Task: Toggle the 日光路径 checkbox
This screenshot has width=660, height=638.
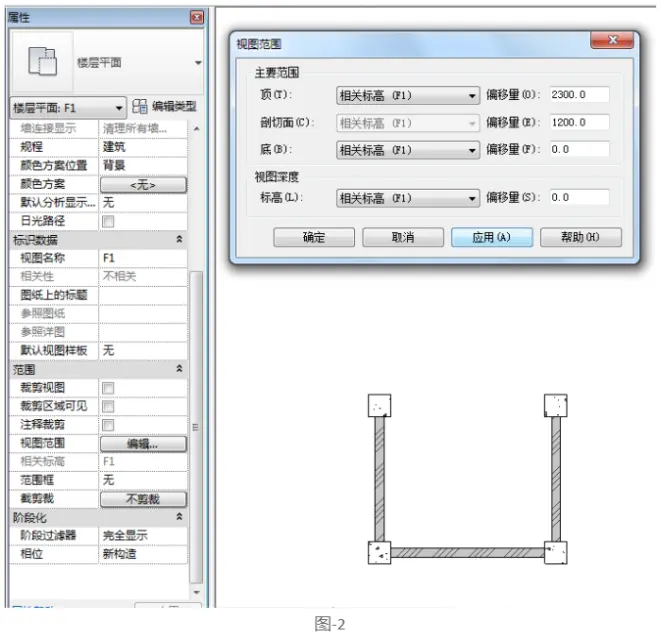Action: coord(108,221)
